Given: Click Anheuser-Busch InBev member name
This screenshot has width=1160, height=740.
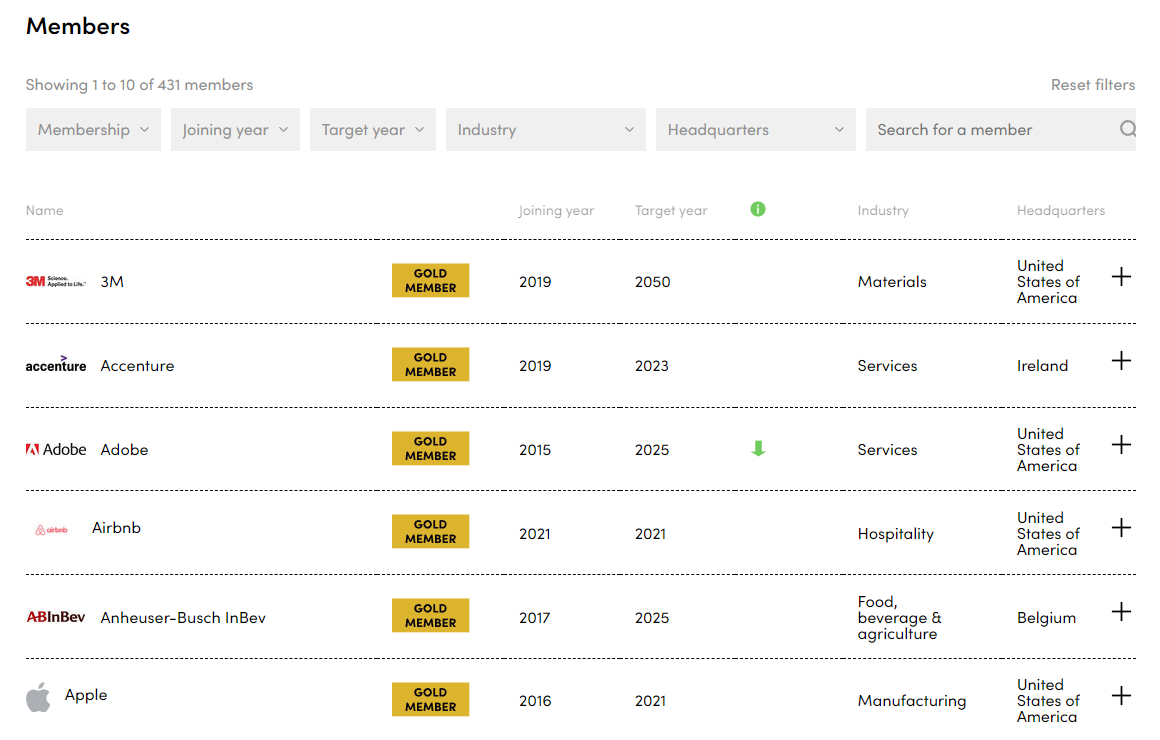Looking at the screenshot, I should click(x=183, y=617).
